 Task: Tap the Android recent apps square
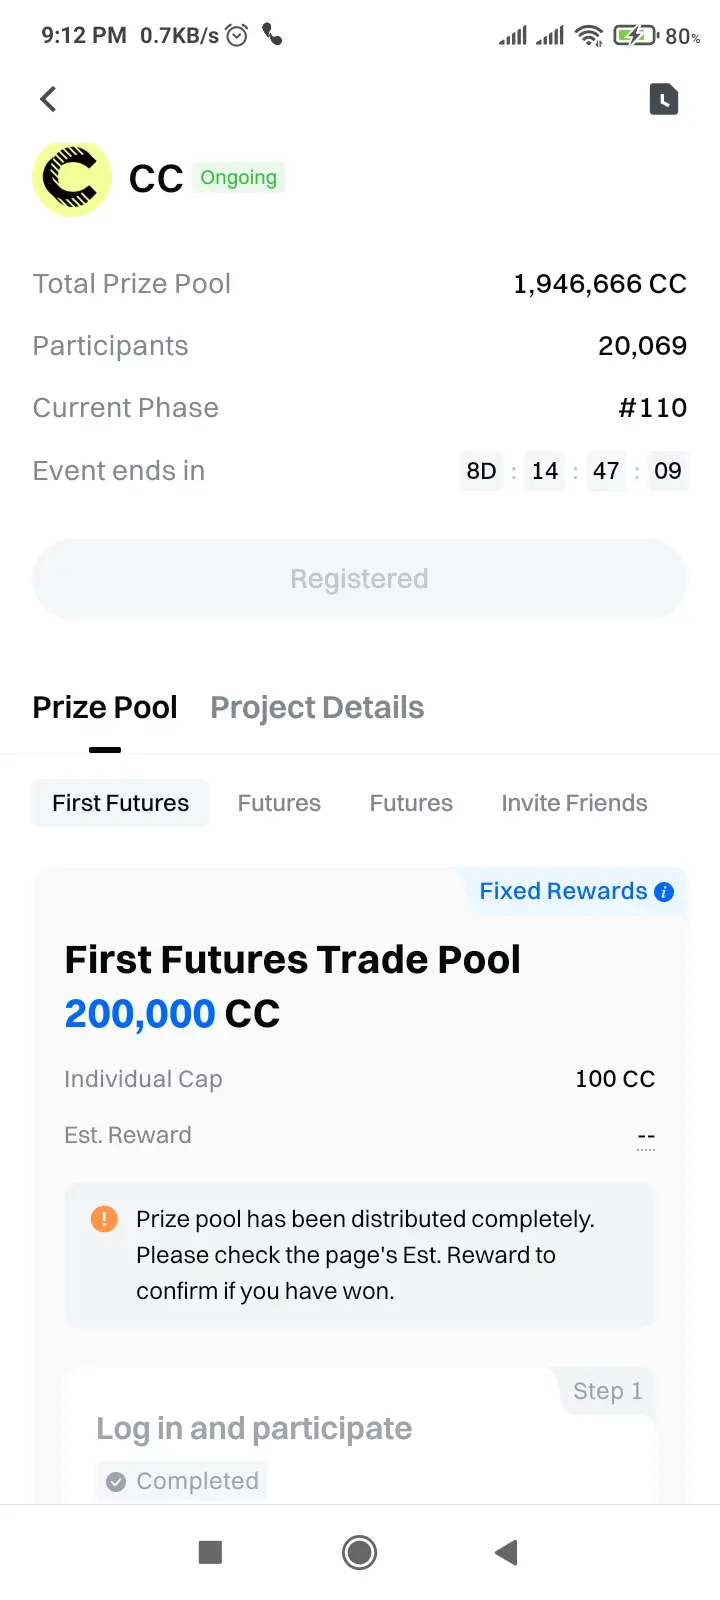(x=210, y=1552)
